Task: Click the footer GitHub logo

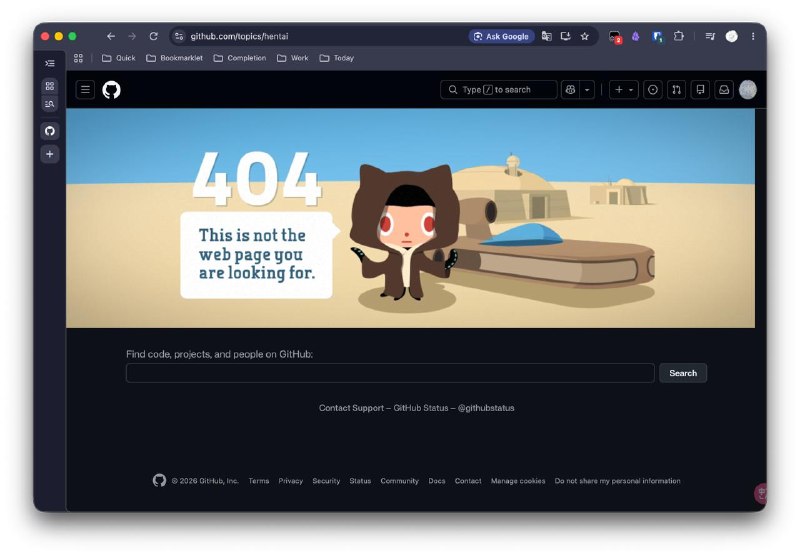Action: pos(159,481)
